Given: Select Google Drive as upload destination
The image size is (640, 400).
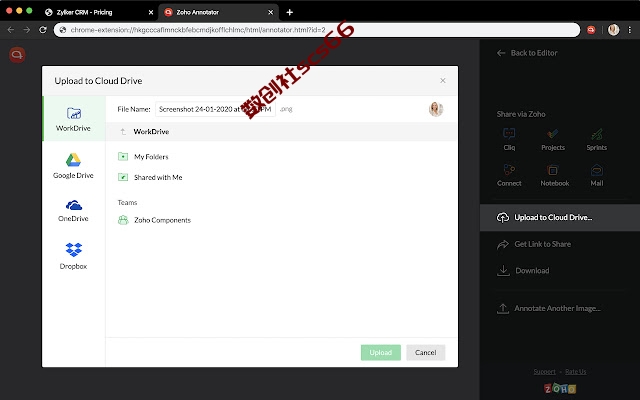Looking at the screenshot, I should [73, 166].
